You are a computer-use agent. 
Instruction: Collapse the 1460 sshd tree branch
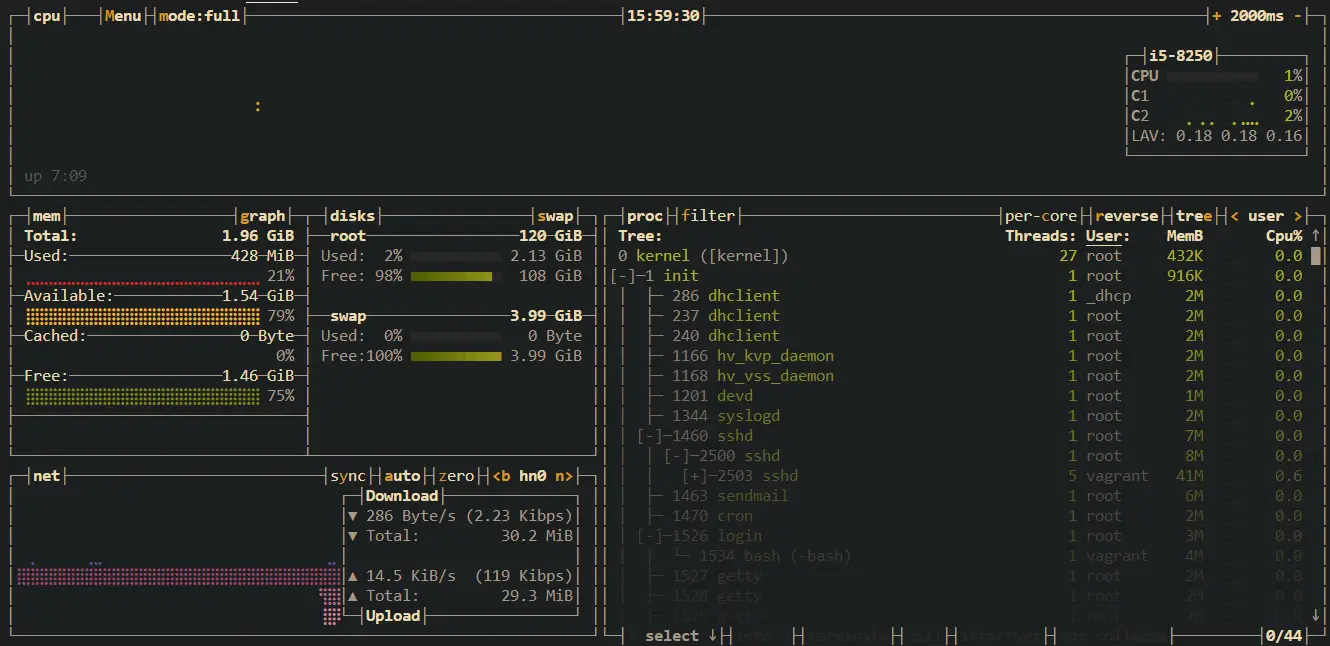[x=651, y=436]
